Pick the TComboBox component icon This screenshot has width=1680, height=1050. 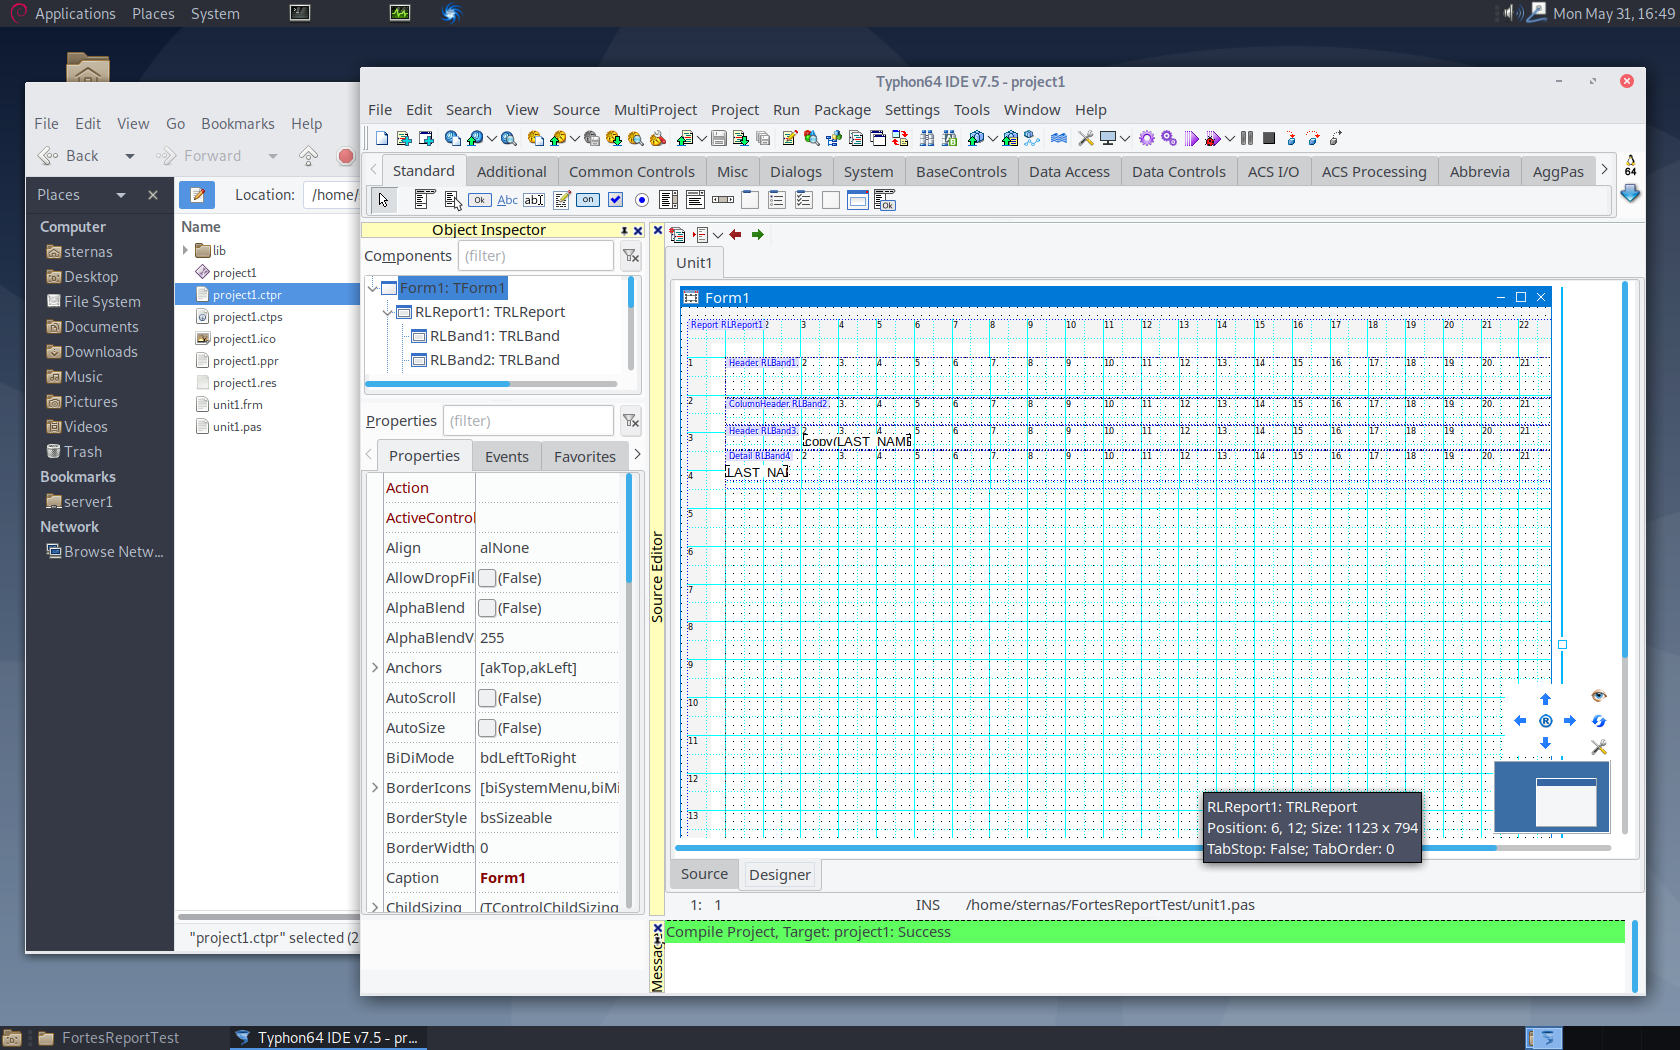coord(696,200)
